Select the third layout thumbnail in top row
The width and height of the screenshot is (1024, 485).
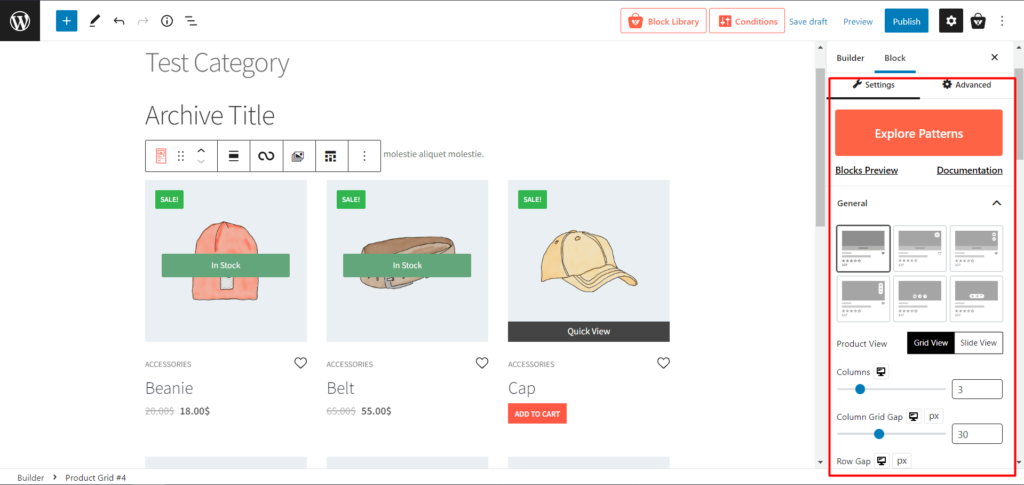point(976,249)
